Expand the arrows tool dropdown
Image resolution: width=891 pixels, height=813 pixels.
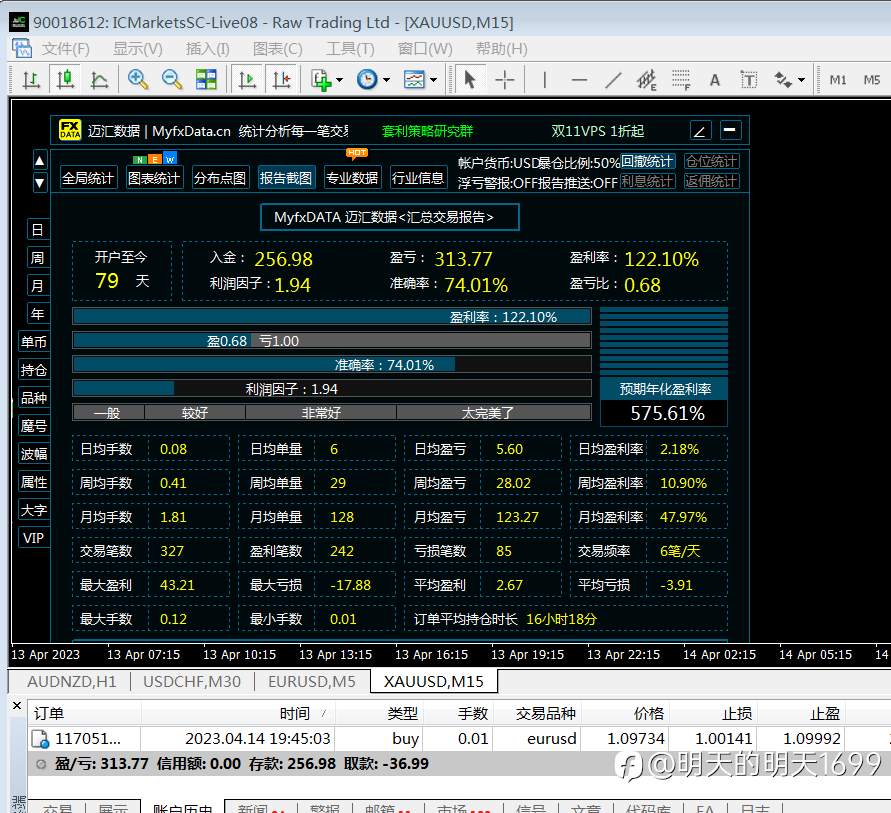[x=801, y=80]
